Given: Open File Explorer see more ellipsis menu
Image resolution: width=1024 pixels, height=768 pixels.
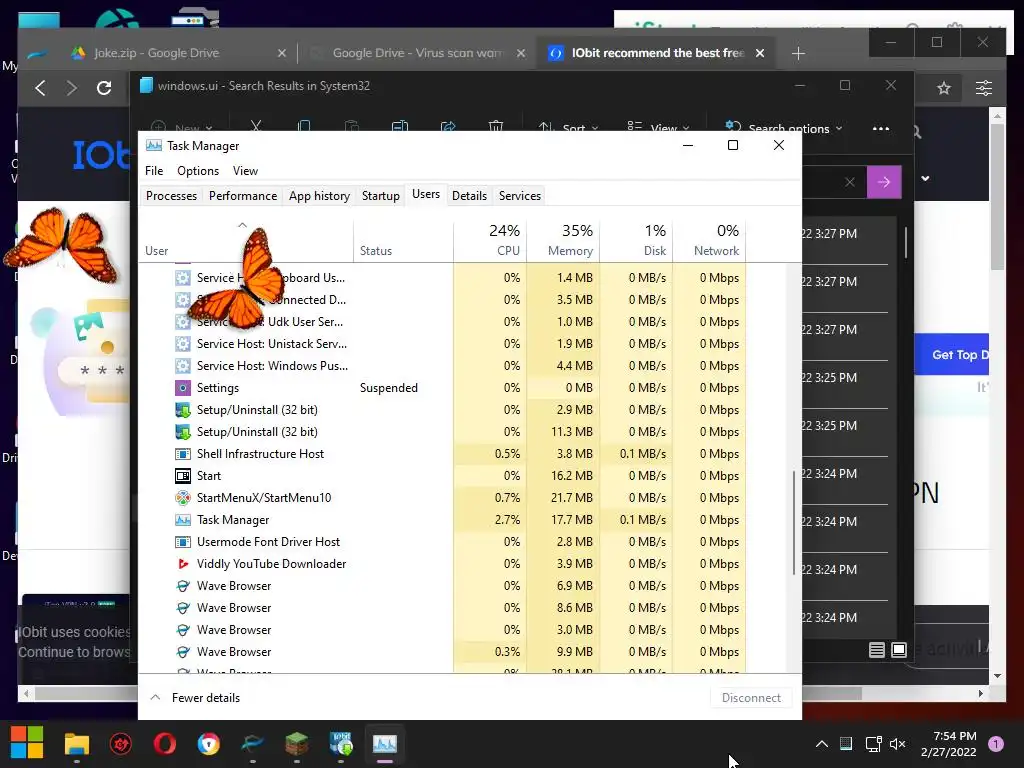Looking at the screenshot, I should [x=881, y=129].
